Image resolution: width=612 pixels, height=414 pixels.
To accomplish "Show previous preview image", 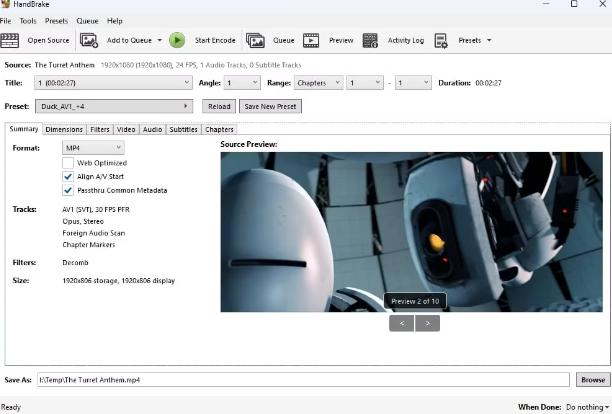I will [x=402, y=323].
